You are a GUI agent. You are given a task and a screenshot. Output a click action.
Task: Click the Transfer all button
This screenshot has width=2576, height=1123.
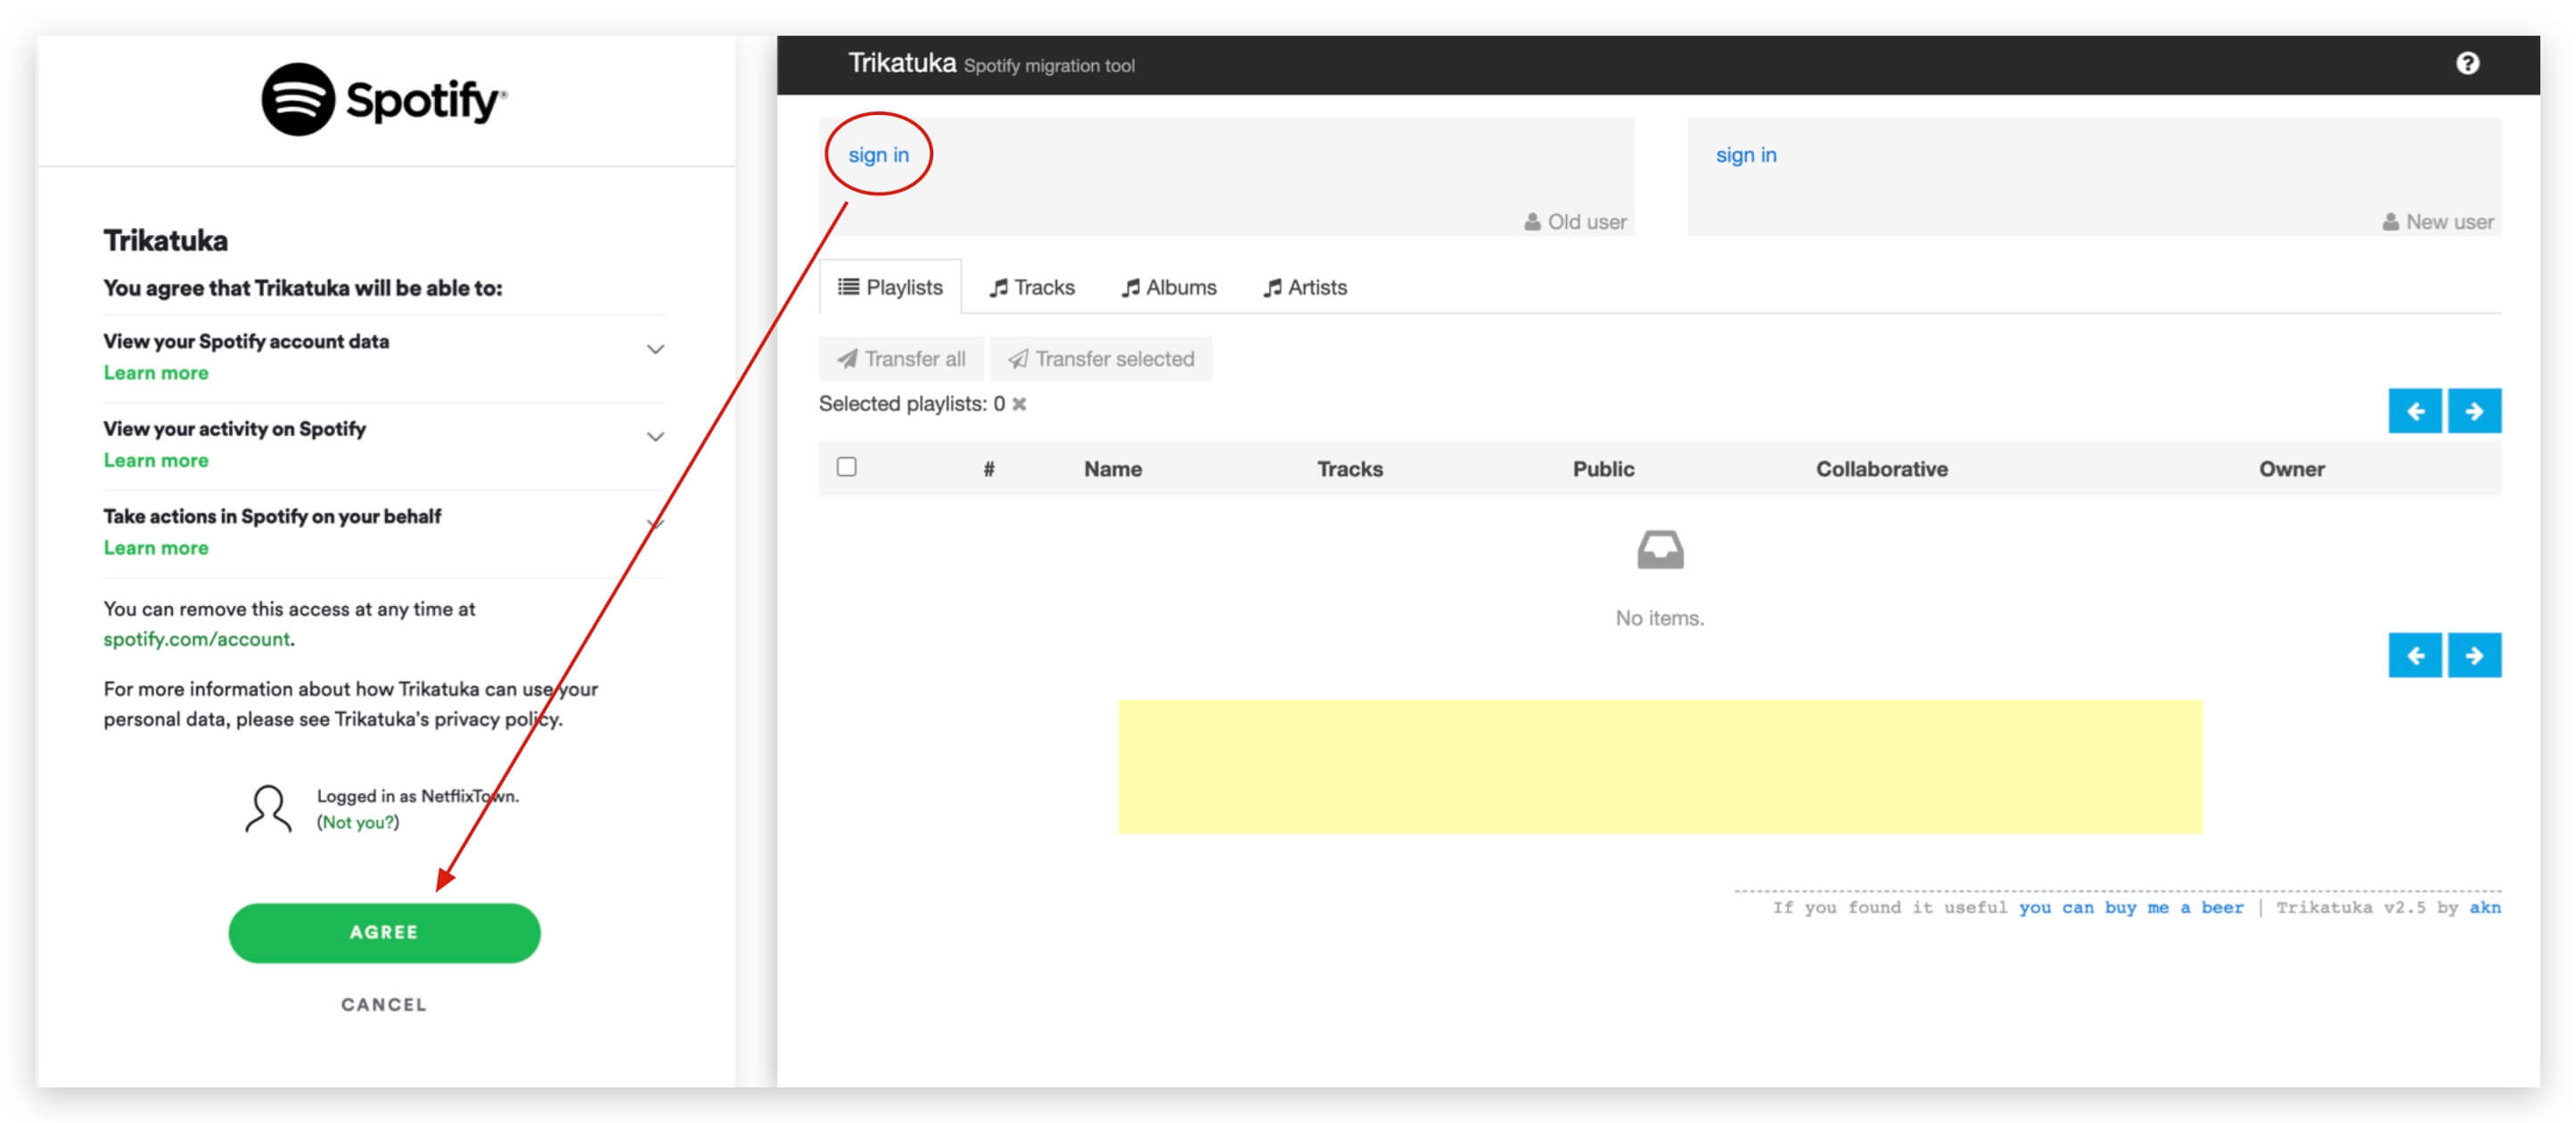(901, 359)
